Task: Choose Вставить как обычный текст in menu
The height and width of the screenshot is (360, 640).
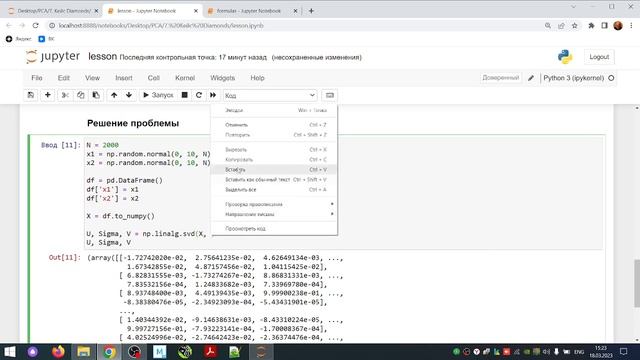Action: pos(275,180)
